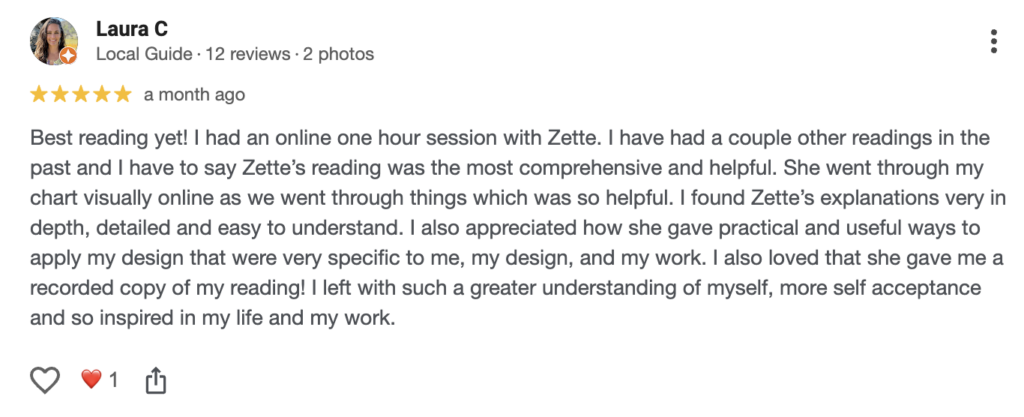Click the third gold rating star

coord(81,95)
